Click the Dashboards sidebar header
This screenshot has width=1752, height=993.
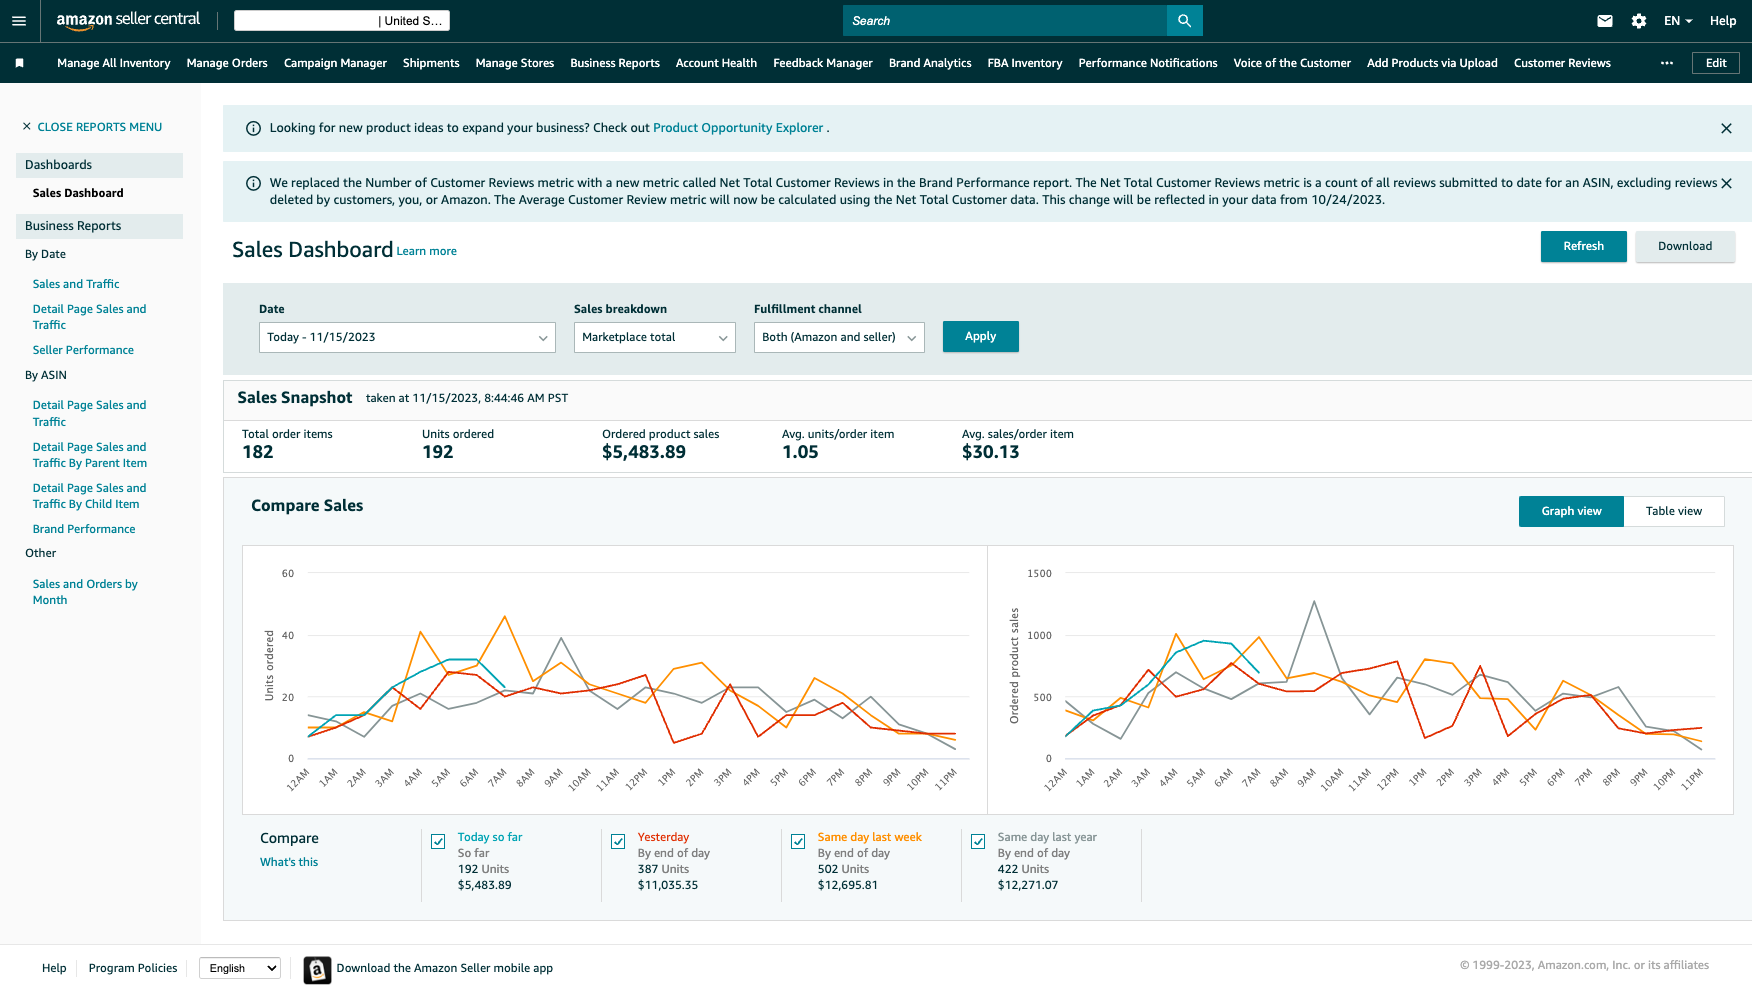[x=99, y=165]
